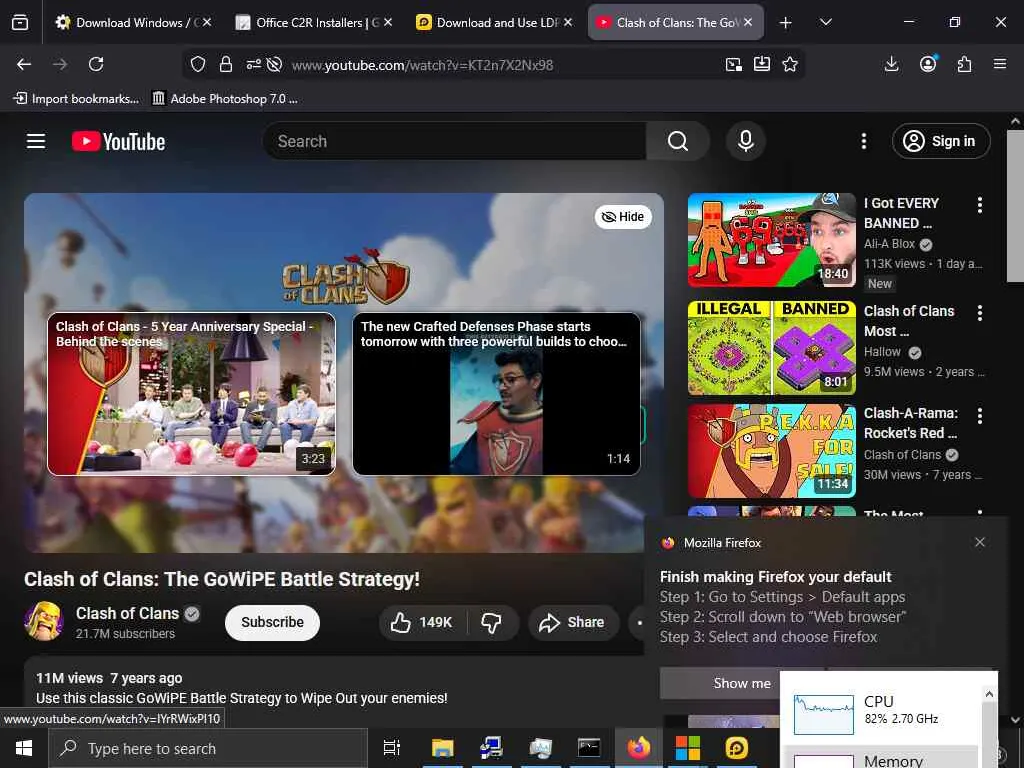Switch to Download and Use LDPlayer tab
The height and width of the screenshot is (768, 1024).
493,22
